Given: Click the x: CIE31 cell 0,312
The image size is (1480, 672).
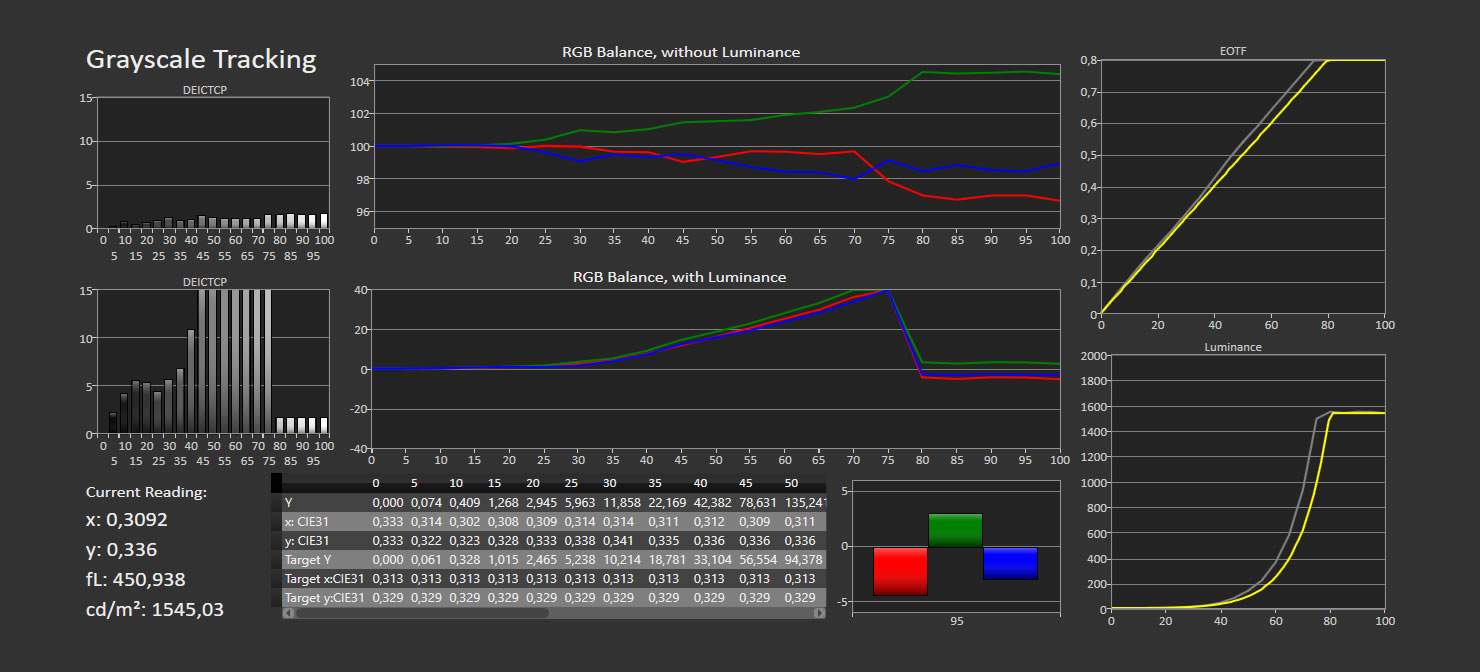Looking at the screenshot, I should [x=710, y=521].
